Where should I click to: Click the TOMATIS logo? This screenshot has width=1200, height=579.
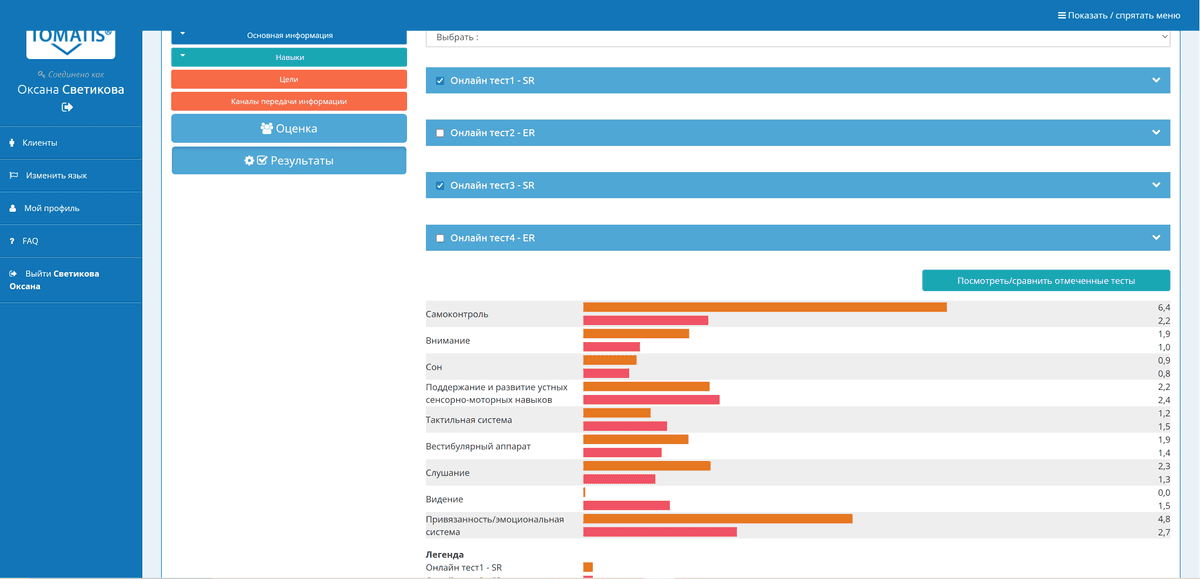tap(71, 42)
